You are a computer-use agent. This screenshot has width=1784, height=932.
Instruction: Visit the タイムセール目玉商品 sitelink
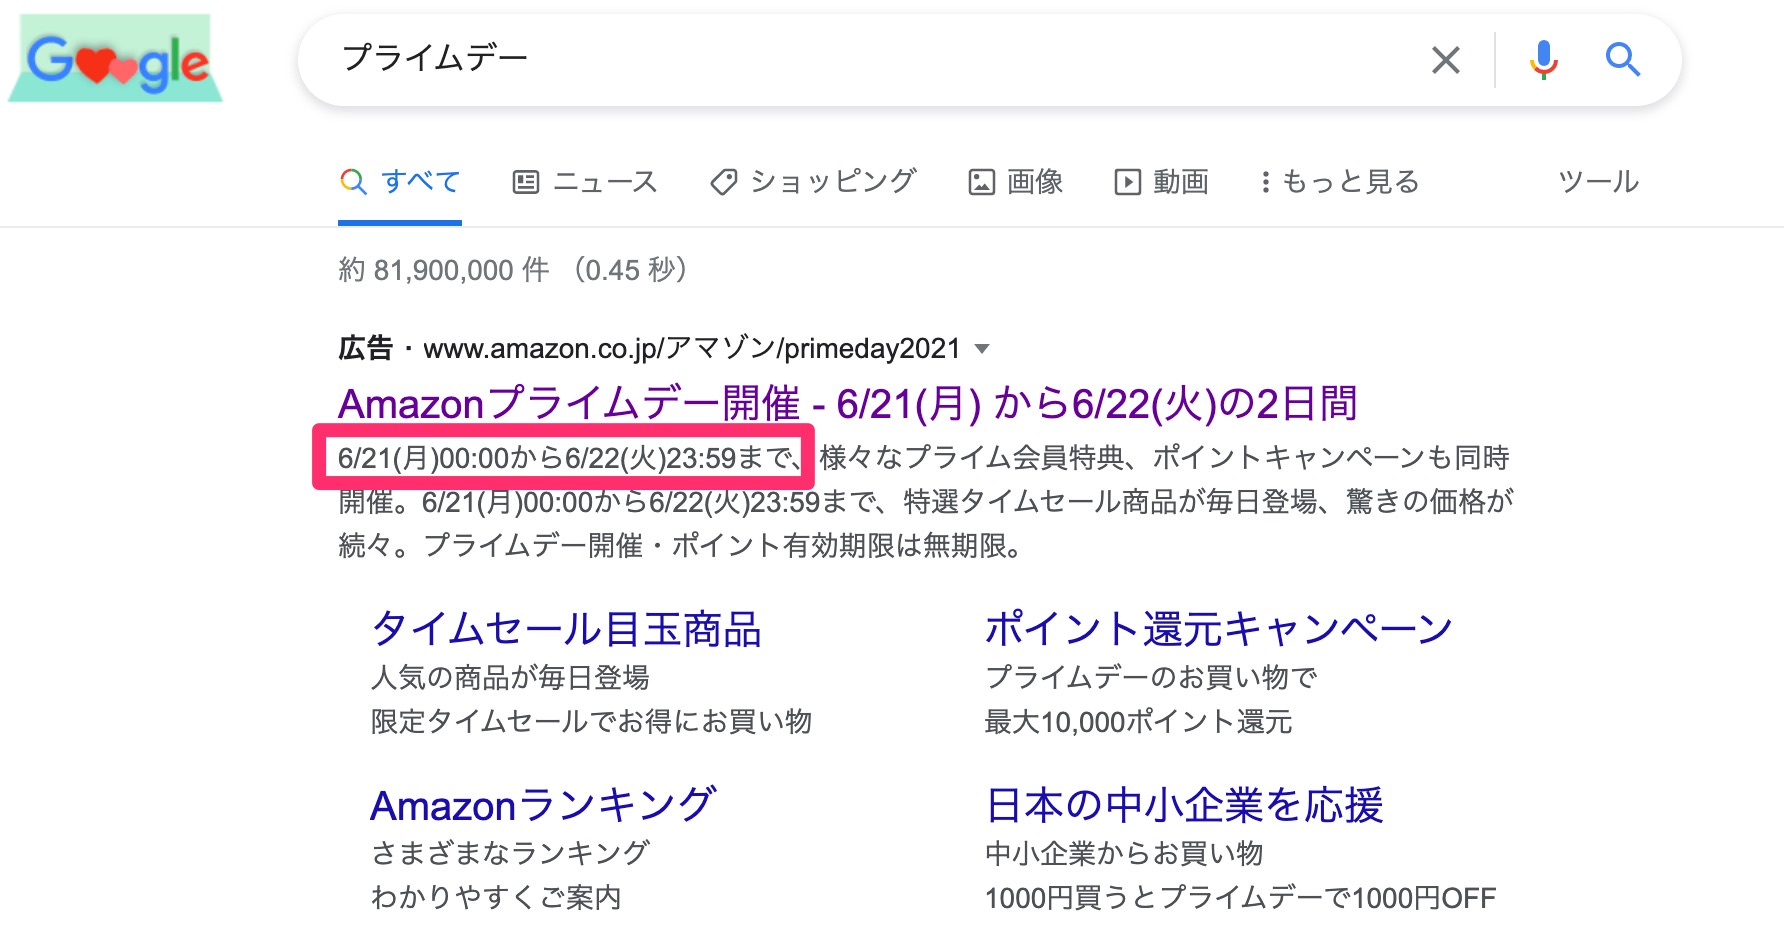point(566,630)
